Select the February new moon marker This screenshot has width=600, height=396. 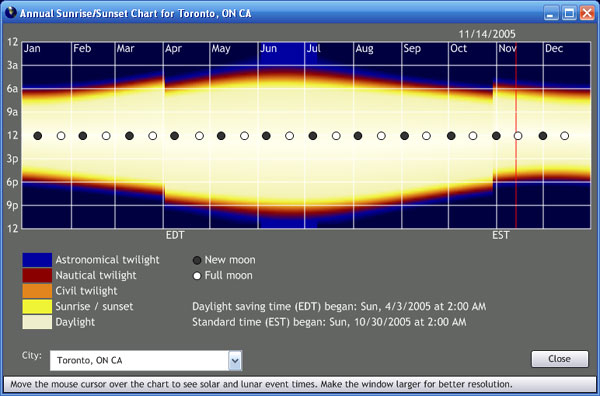coord(83,136)
